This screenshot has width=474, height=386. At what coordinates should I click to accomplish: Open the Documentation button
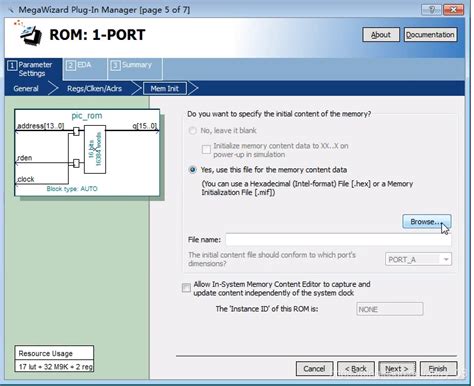pyautogui.click(x=430, y=35)
